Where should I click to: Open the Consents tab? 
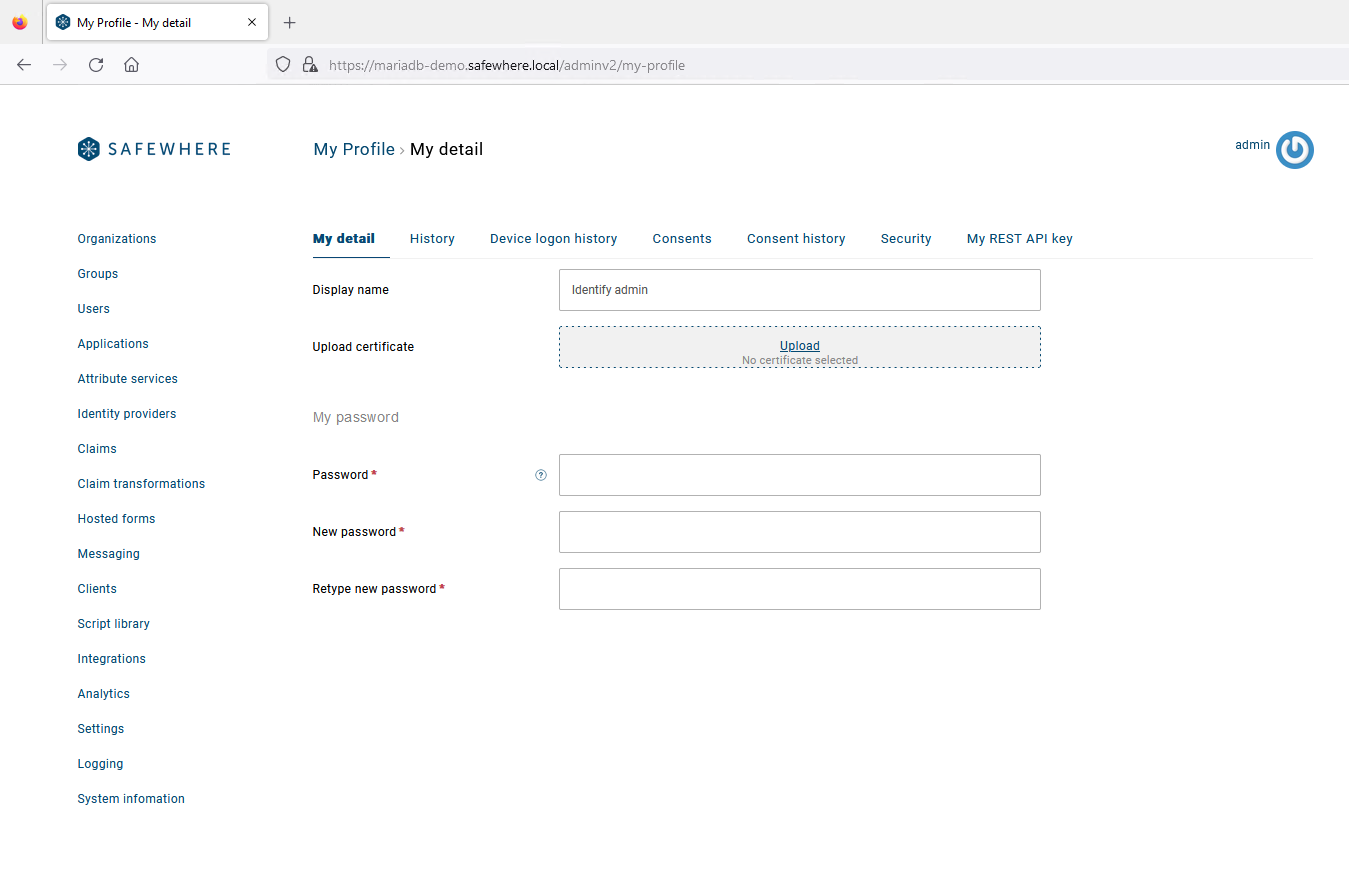[682, 239]
